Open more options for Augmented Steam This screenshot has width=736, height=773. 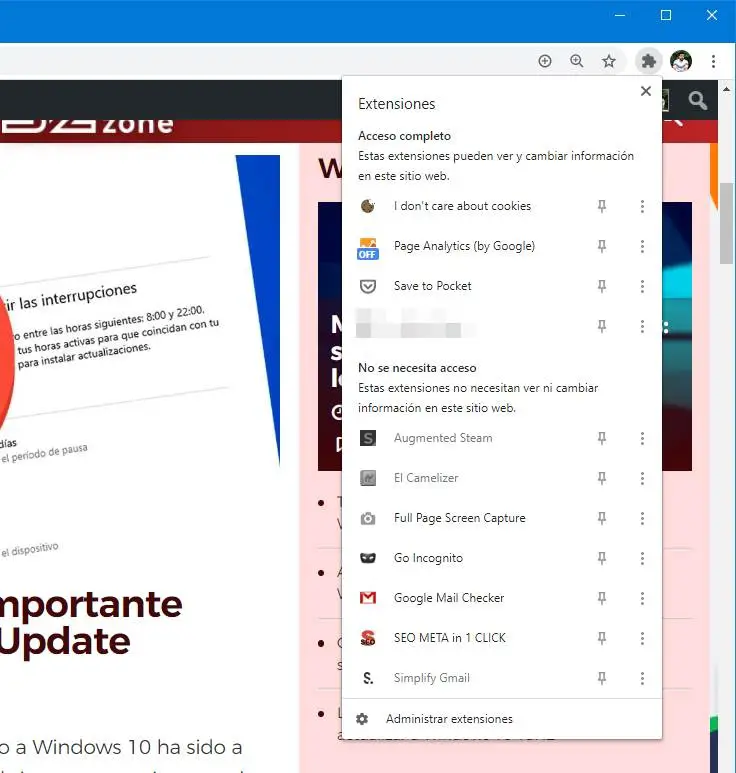642,438
